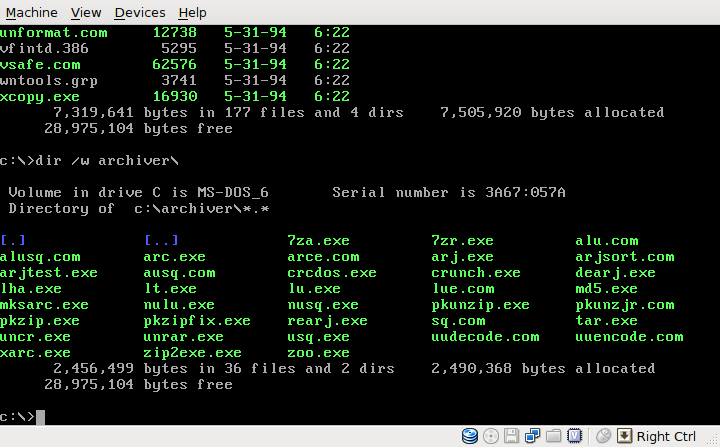The width and height of the screenshot is (720, 447).
Task: Click the lue.com file name
Action: click(463, 289)
